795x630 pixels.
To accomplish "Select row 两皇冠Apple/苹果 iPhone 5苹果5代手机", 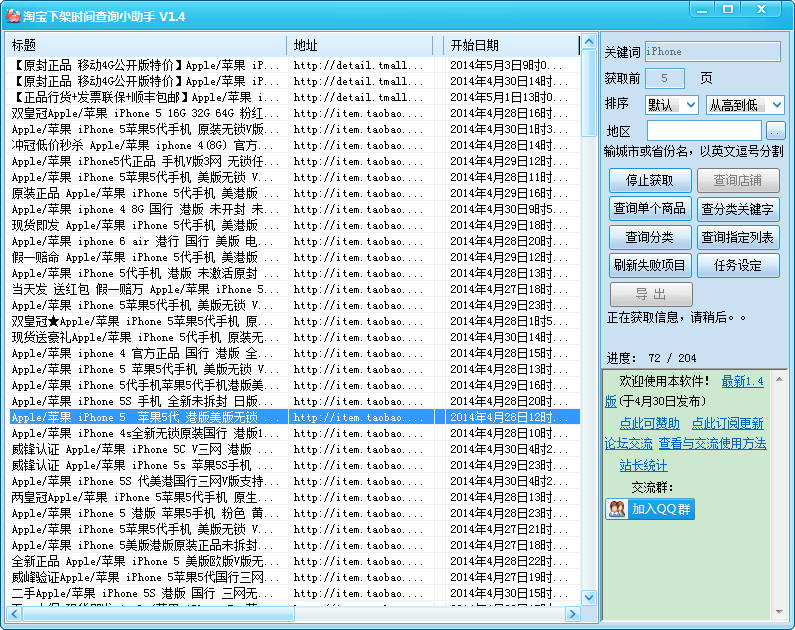I will (295, 497).
